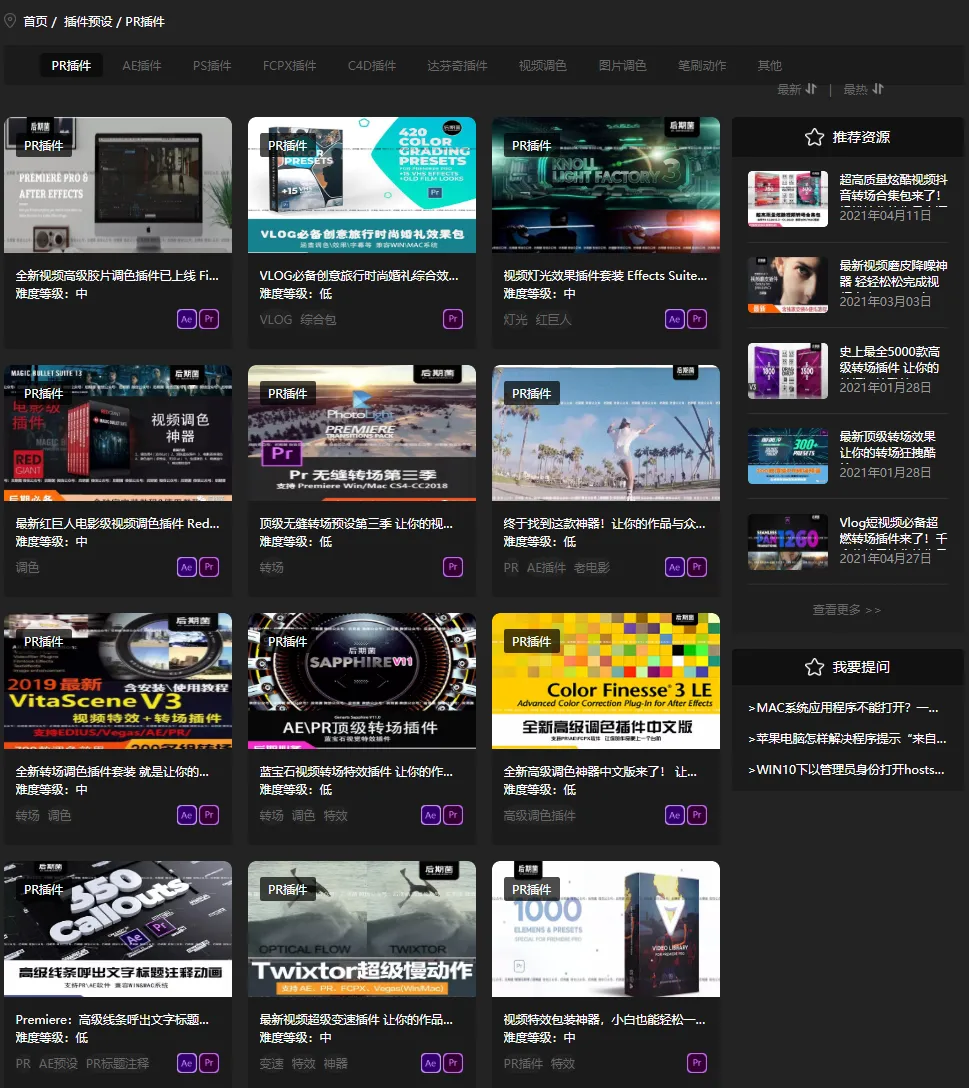The image size is (969, 1088).
Task: Switch to the PS插件 tab
Action: pyautogui.click(x=212, y=65)
